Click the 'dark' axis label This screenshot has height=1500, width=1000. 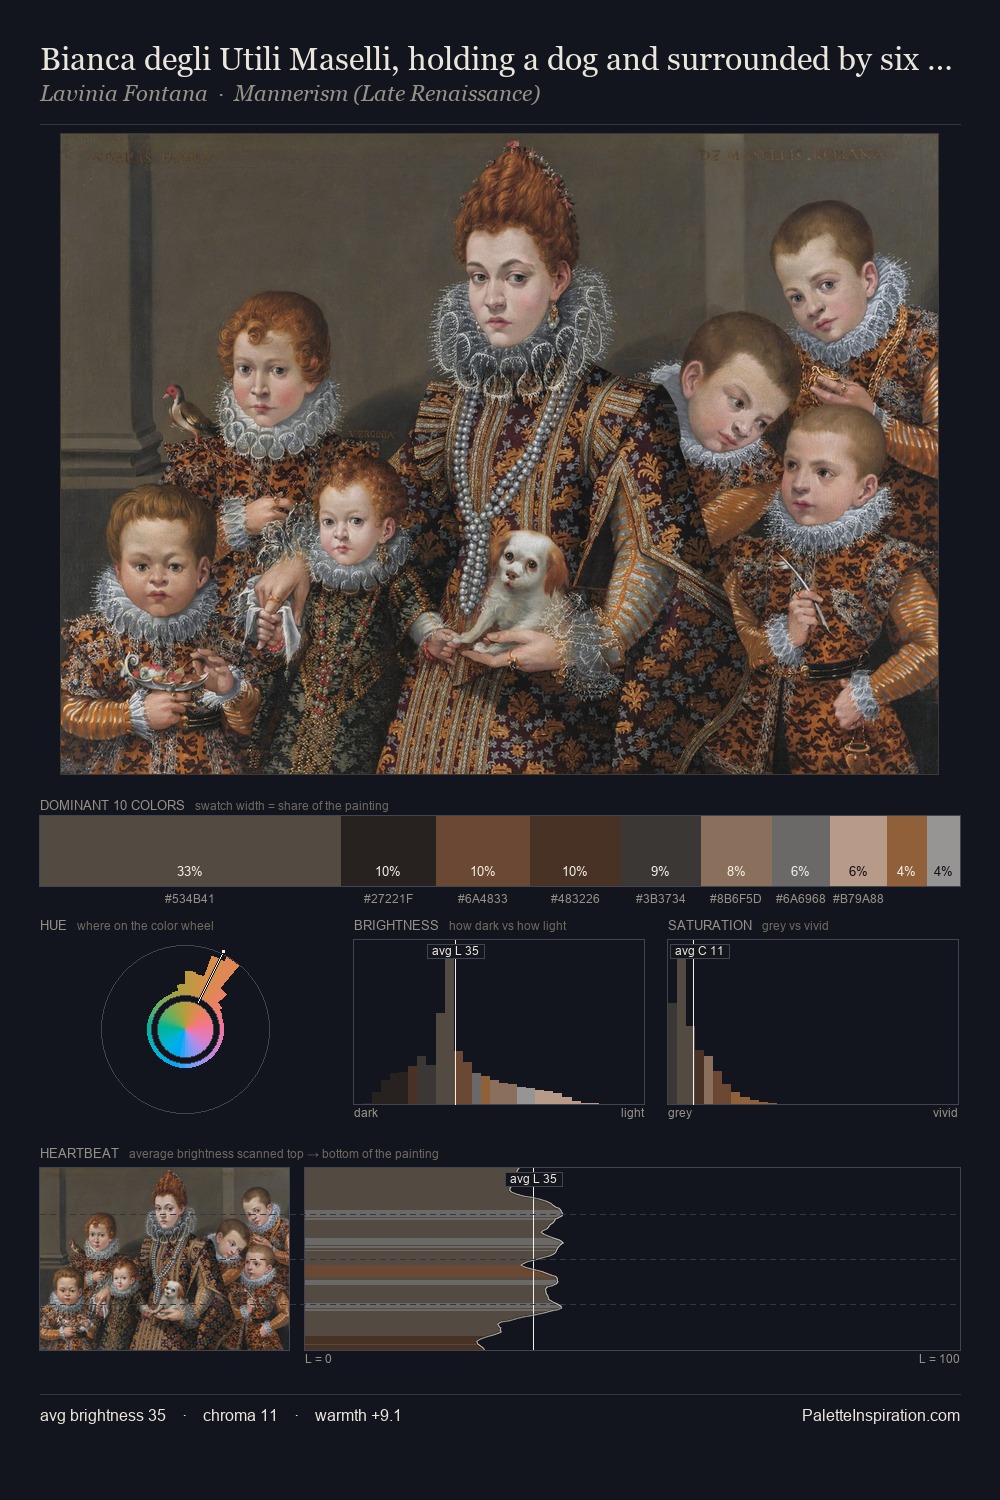(366, 1113)
